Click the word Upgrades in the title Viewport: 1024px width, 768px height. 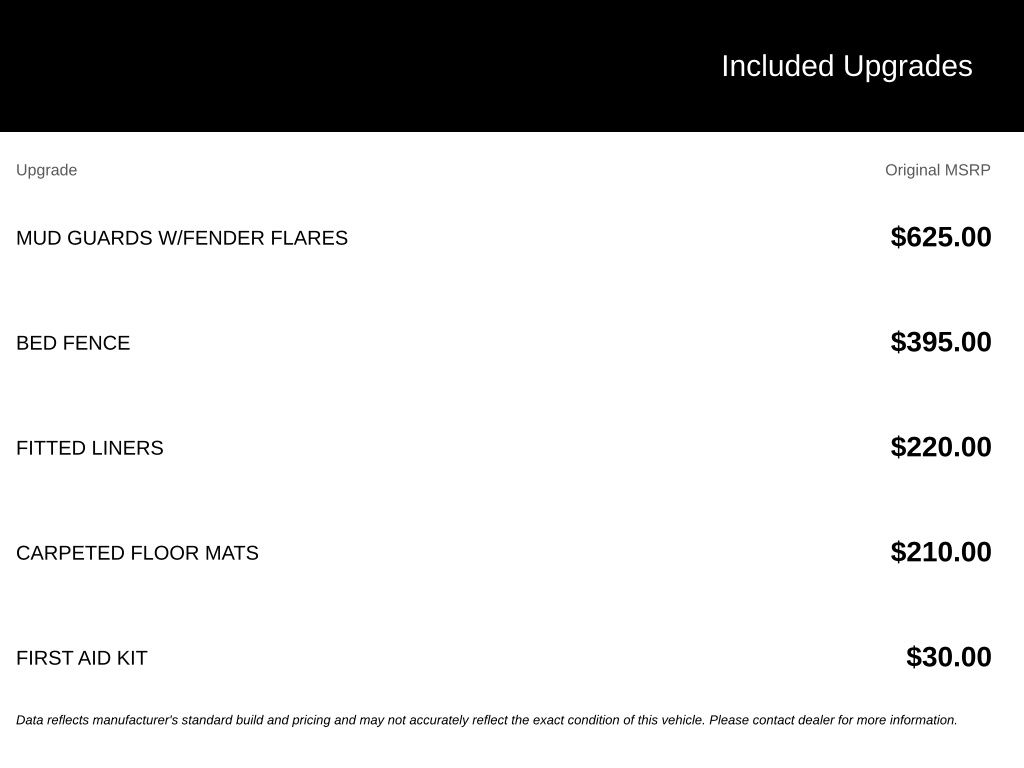907,66
